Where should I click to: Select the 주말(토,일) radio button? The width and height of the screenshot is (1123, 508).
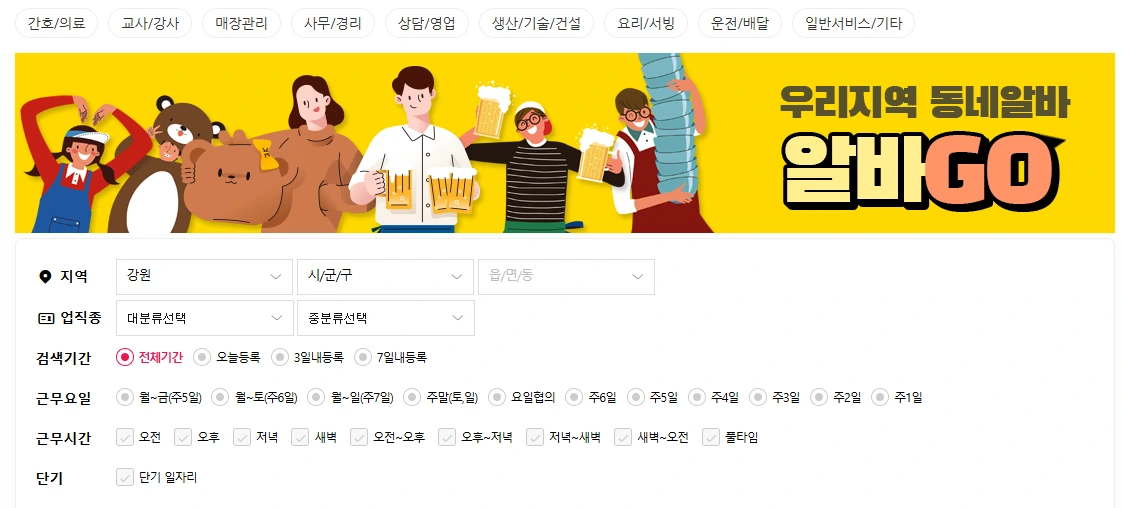(412, 397)
